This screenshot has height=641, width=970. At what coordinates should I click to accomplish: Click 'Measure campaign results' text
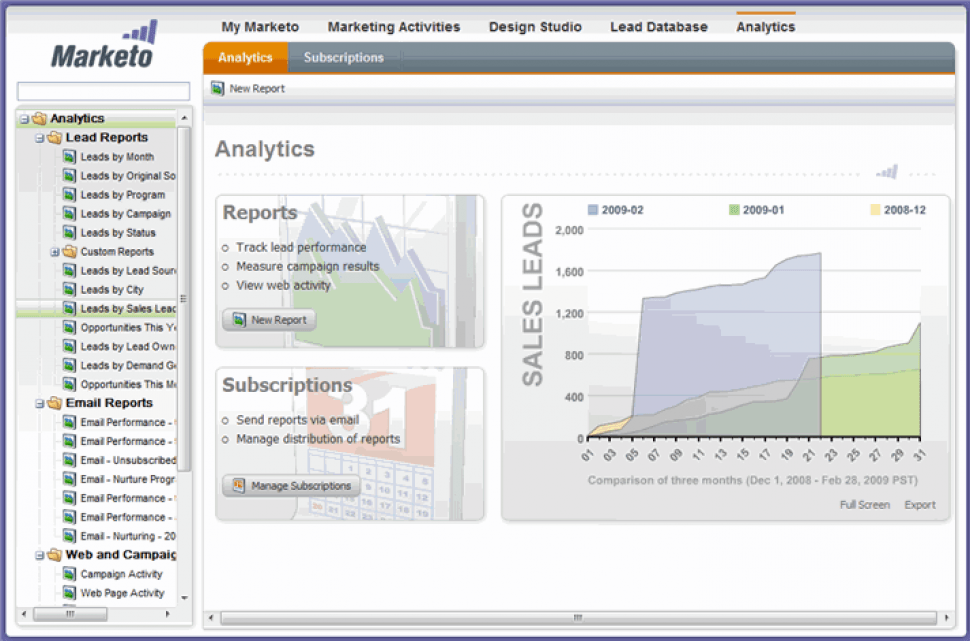[307, 266]
